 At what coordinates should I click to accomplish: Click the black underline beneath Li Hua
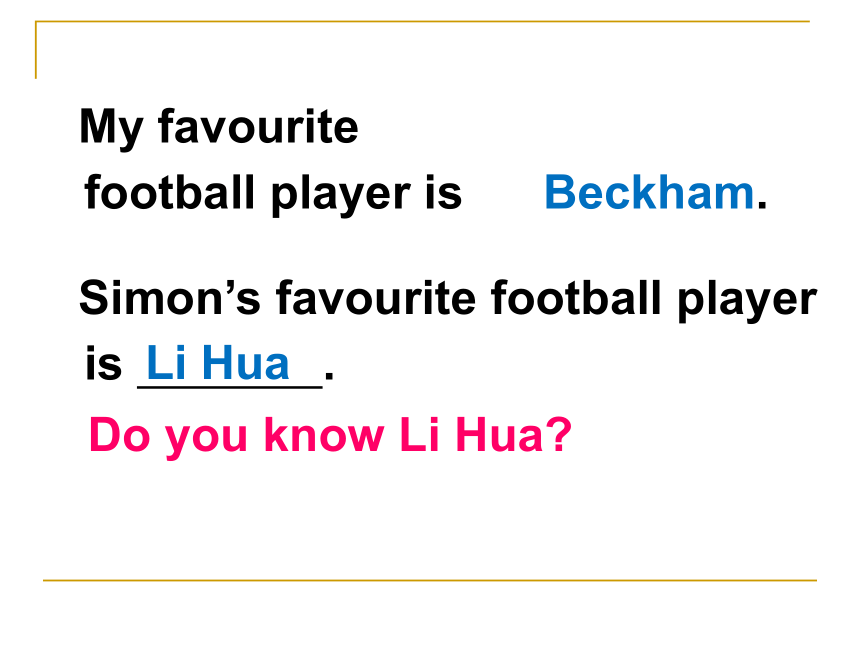230,387
